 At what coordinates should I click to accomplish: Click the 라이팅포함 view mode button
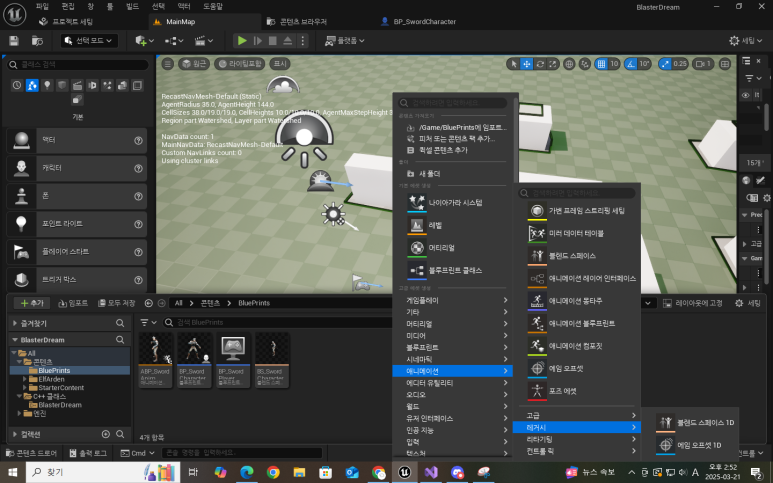click(240, 64)
